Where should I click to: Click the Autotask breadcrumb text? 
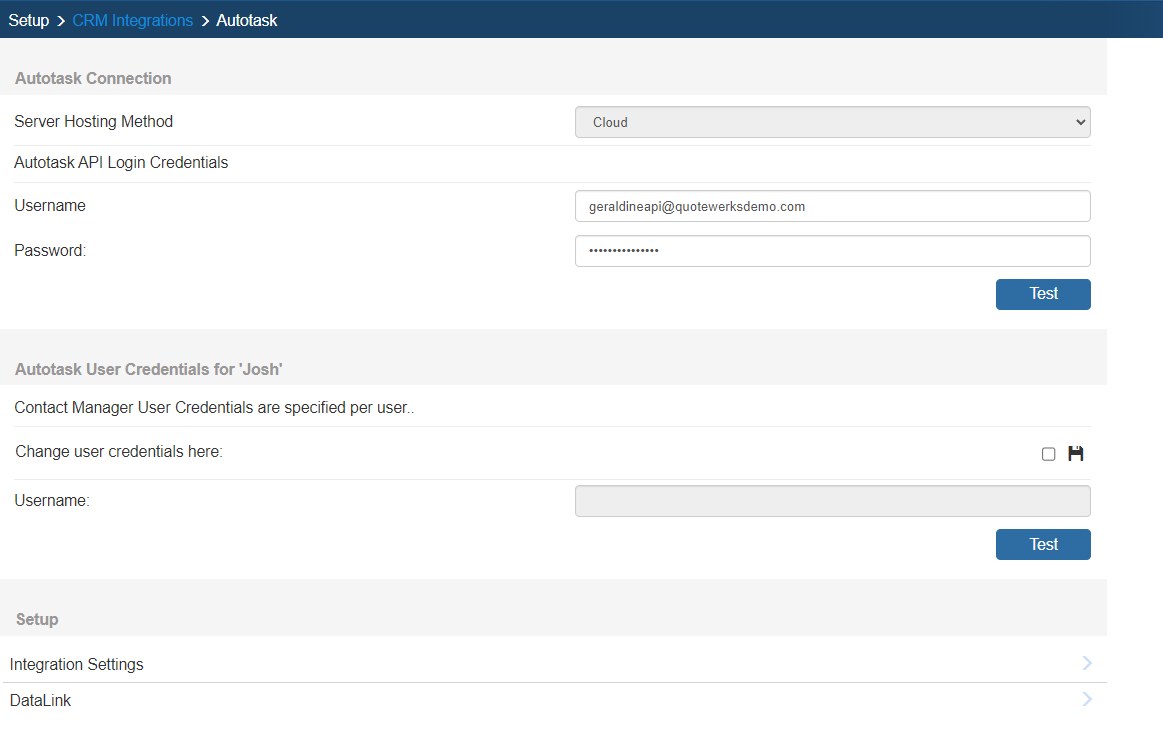pos(247,20)
